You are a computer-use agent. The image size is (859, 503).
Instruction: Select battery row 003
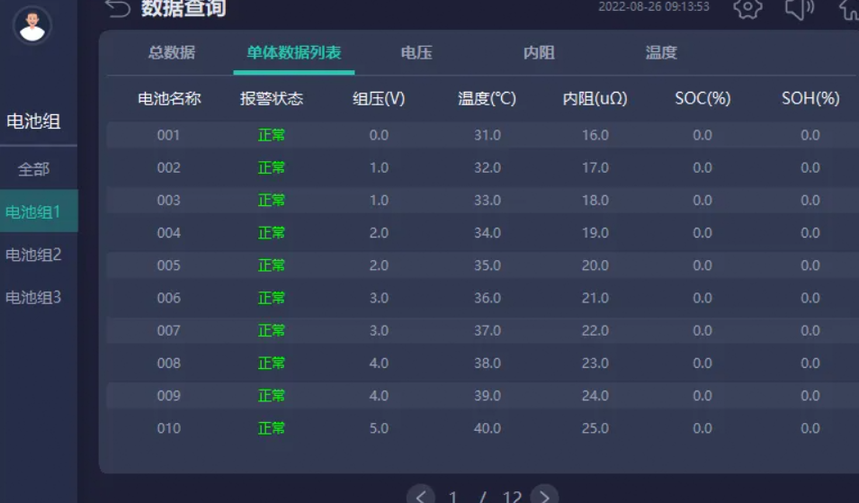pos(482,200)
